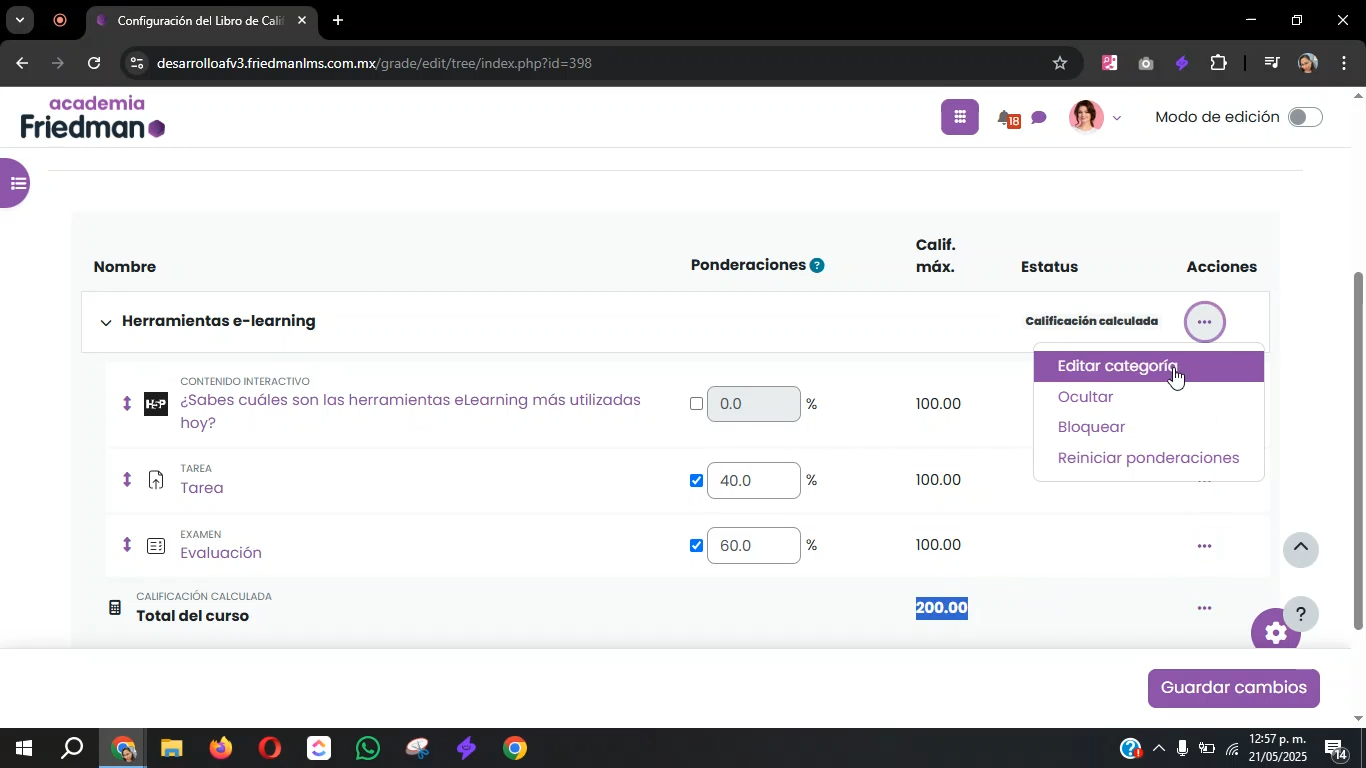
Task: Bookmark this page with the star icon
Action: click(x=1060, y=63)
